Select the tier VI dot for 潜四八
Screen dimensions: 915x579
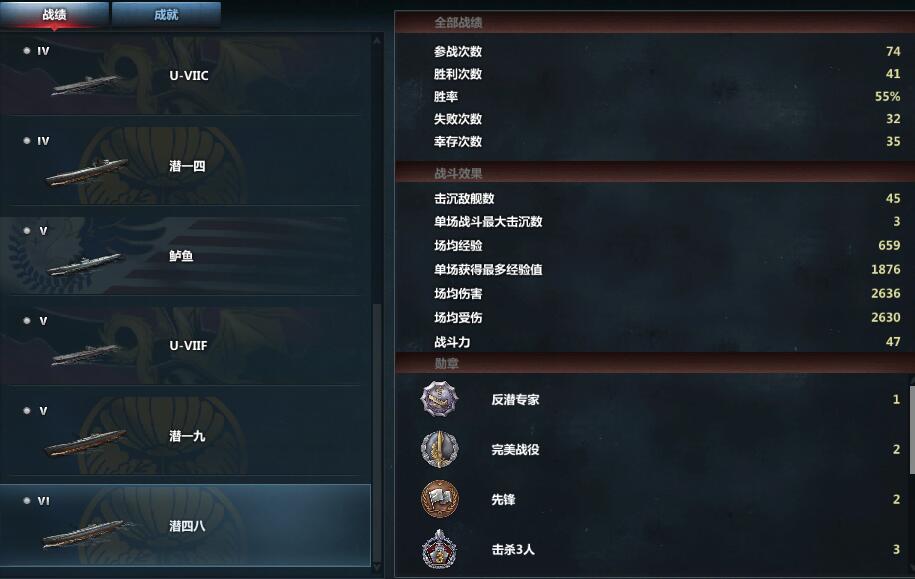click(x=27, y=500)
